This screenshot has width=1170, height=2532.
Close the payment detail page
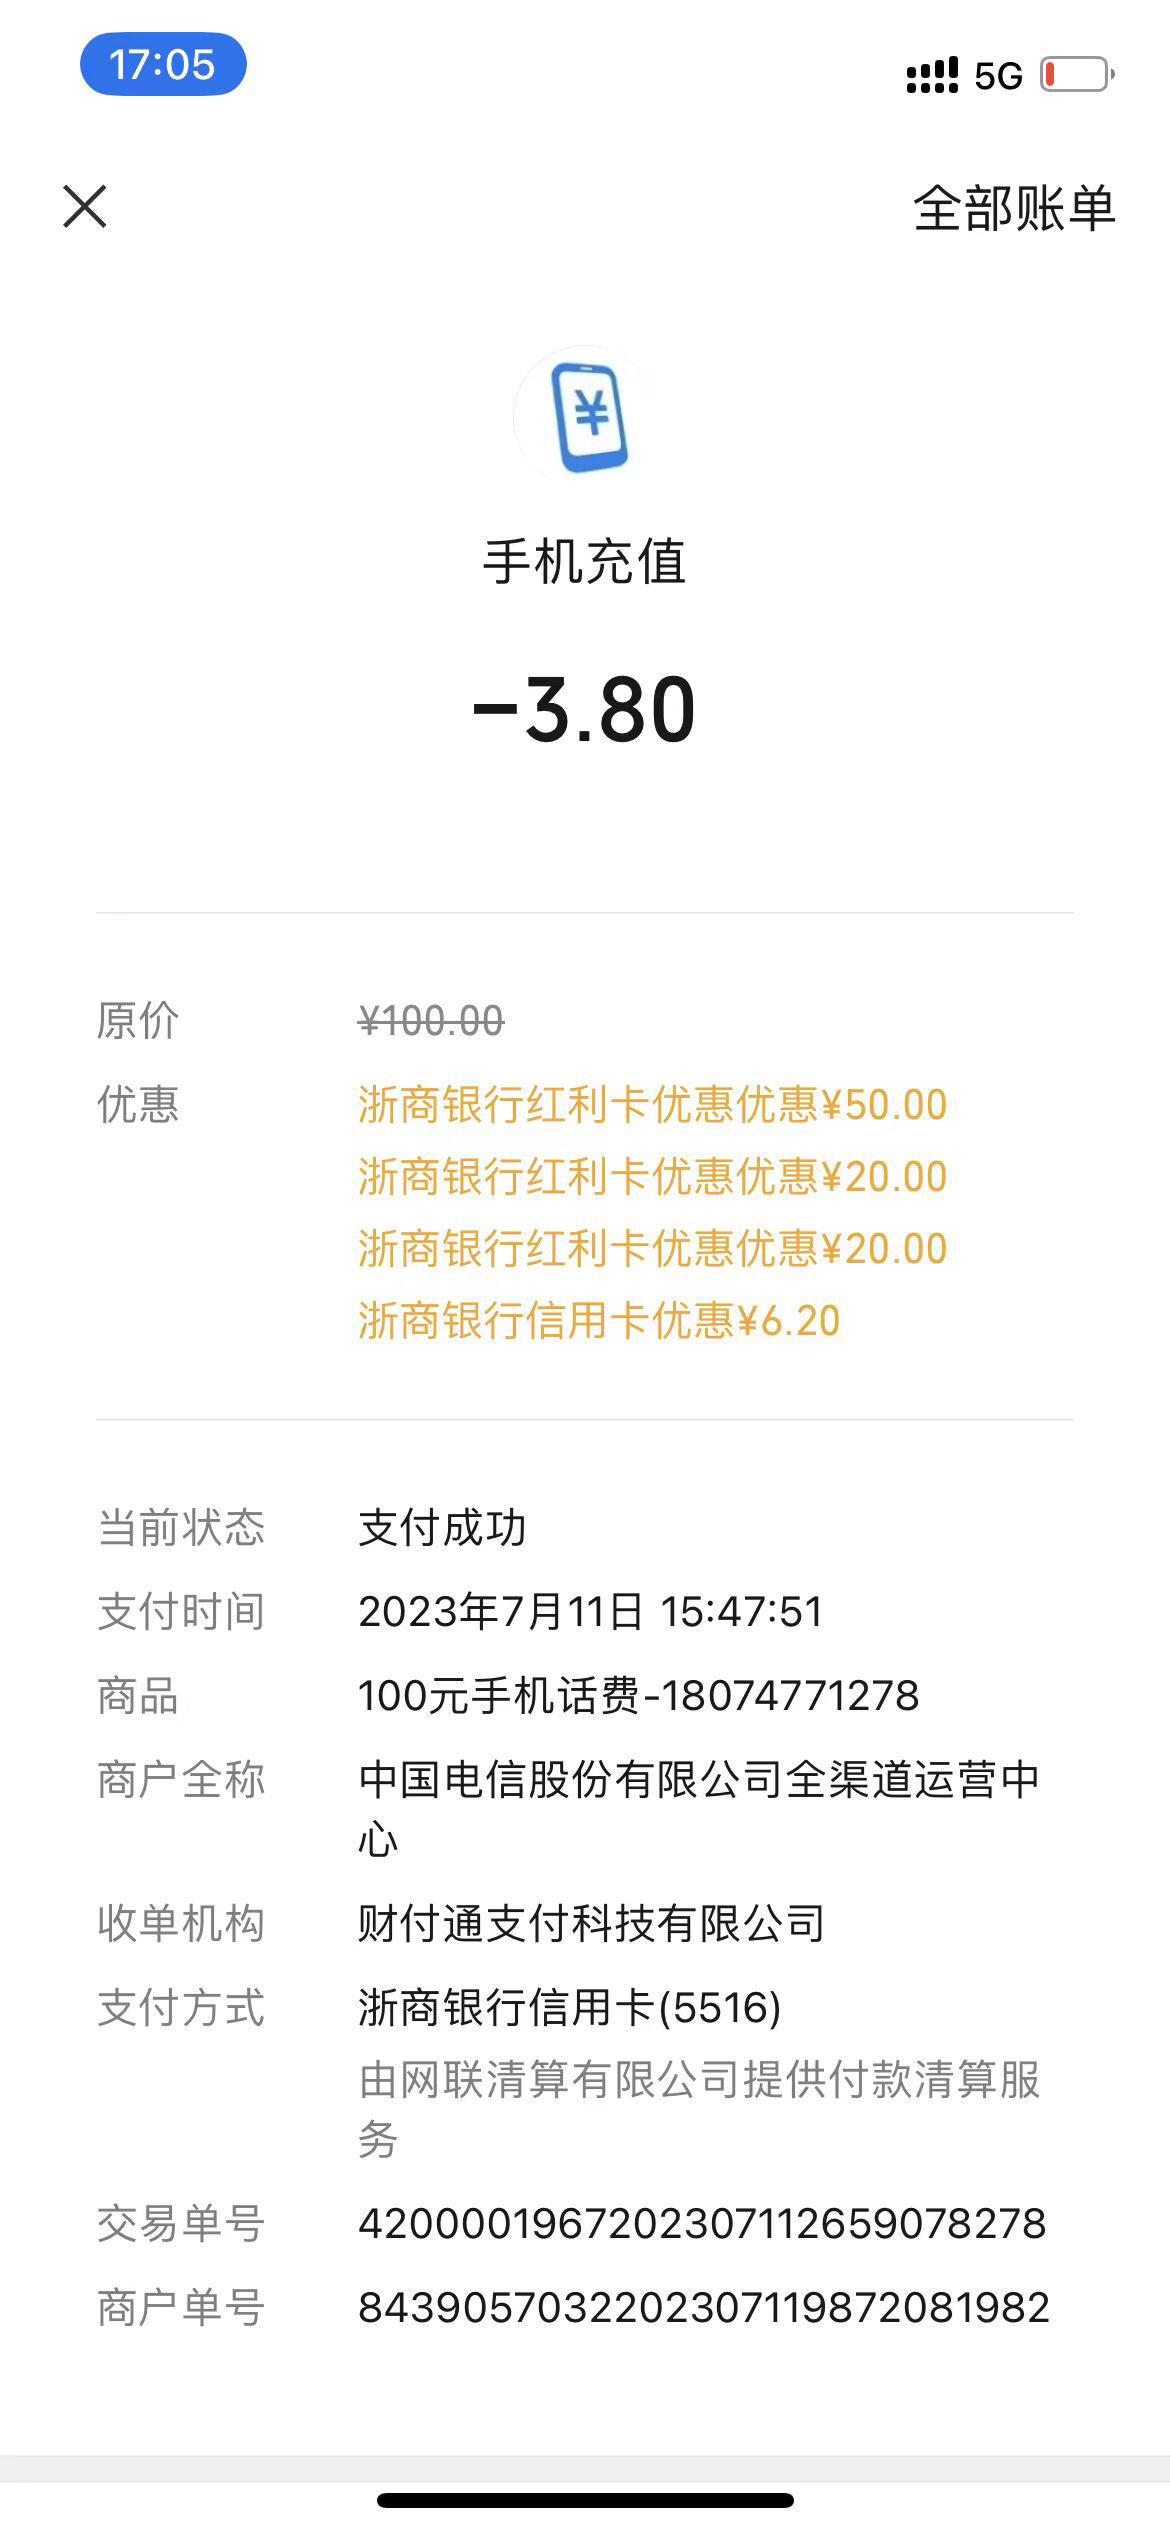[x=85, y=207]
